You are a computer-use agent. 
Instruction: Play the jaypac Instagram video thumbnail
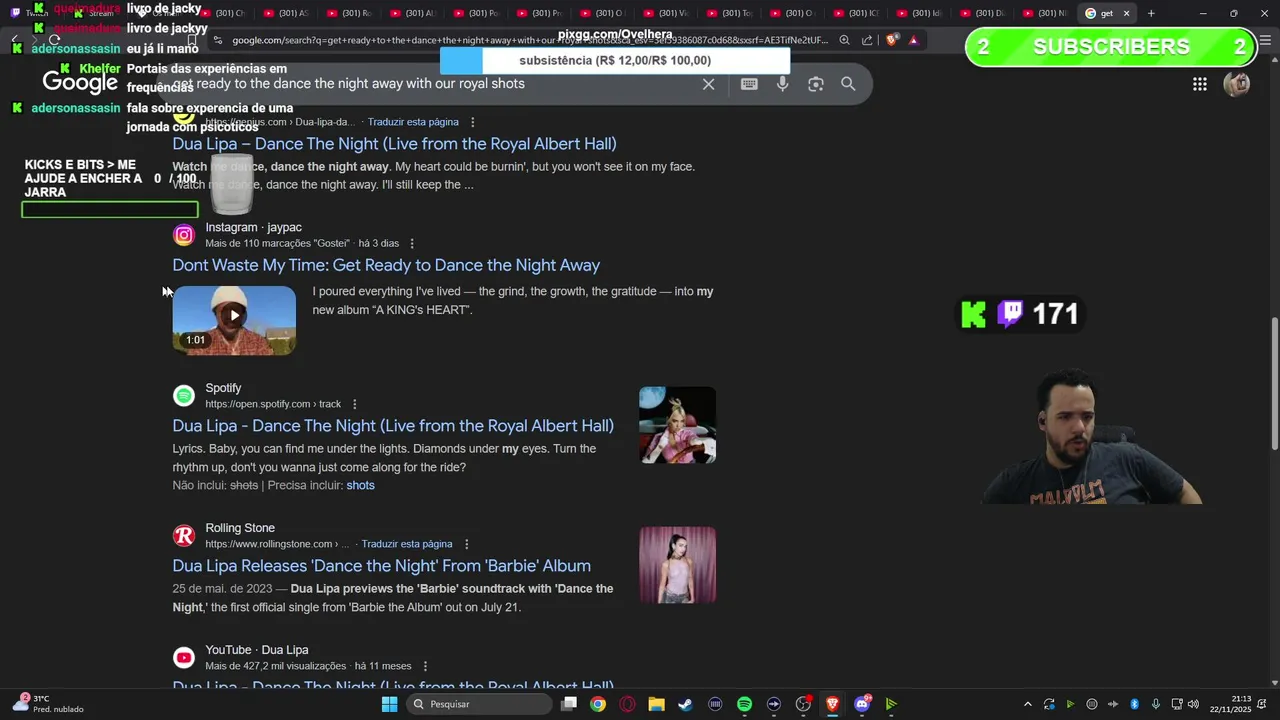point(234,320)
